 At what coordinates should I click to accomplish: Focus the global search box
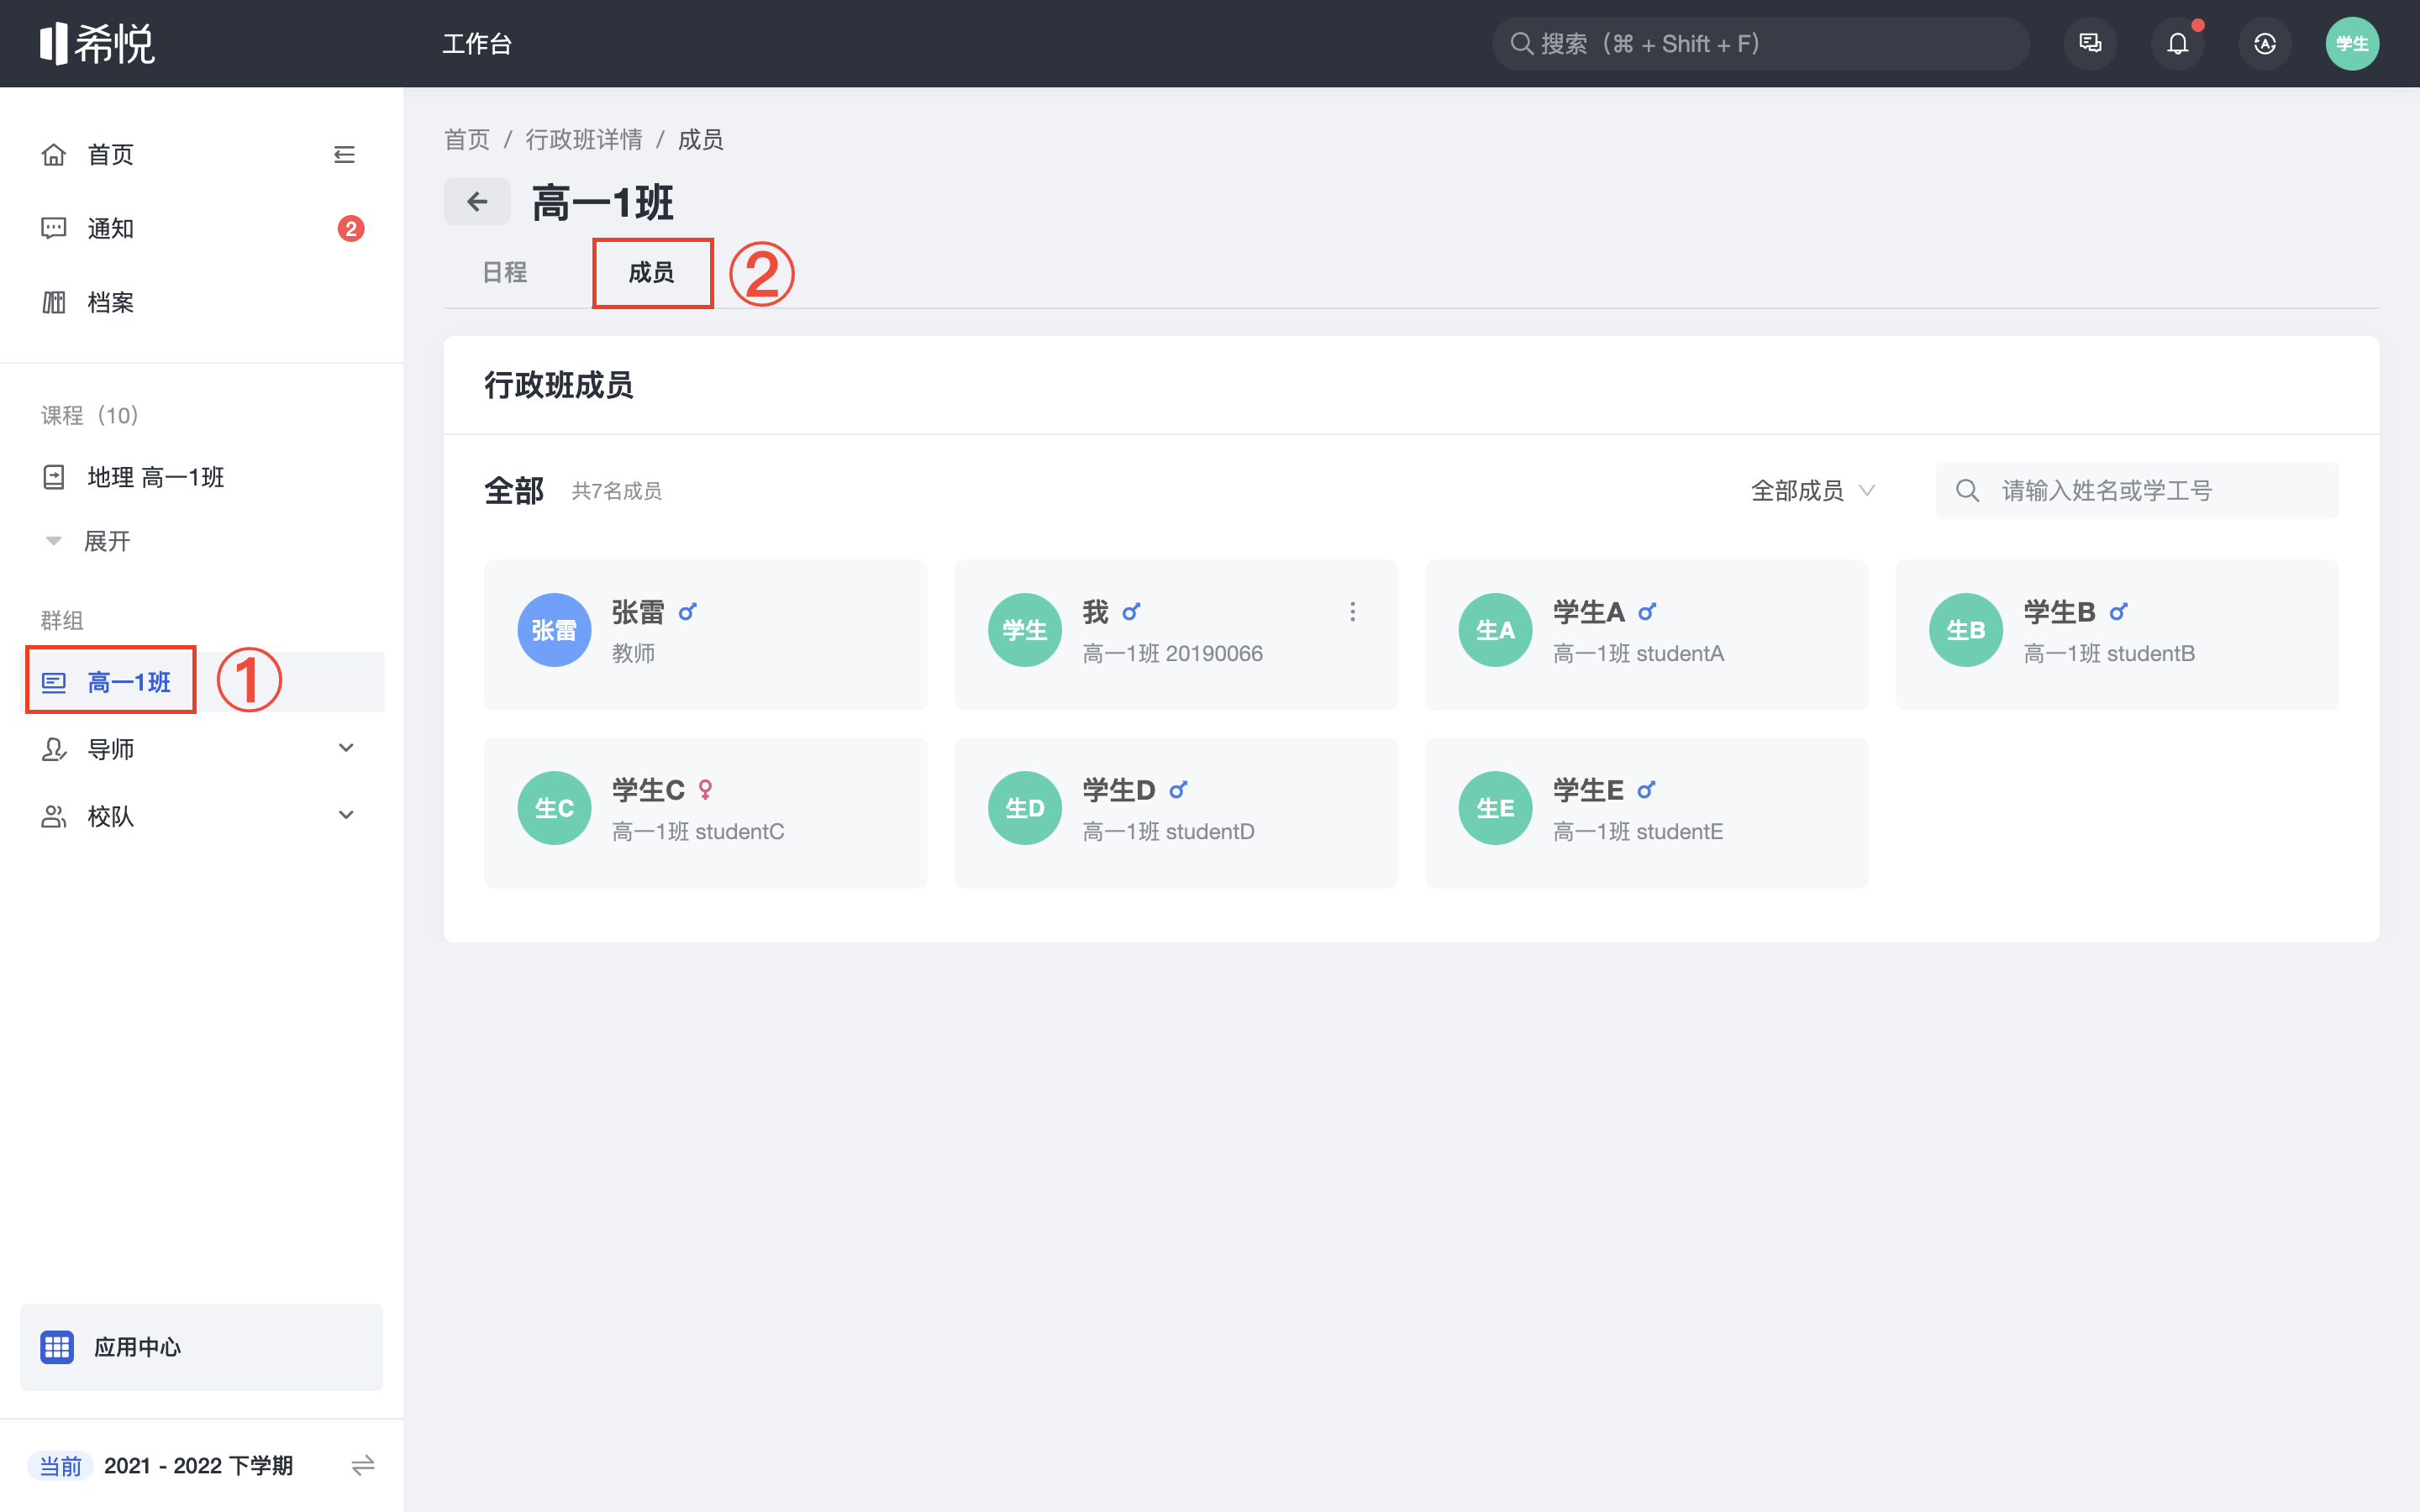1760,43
